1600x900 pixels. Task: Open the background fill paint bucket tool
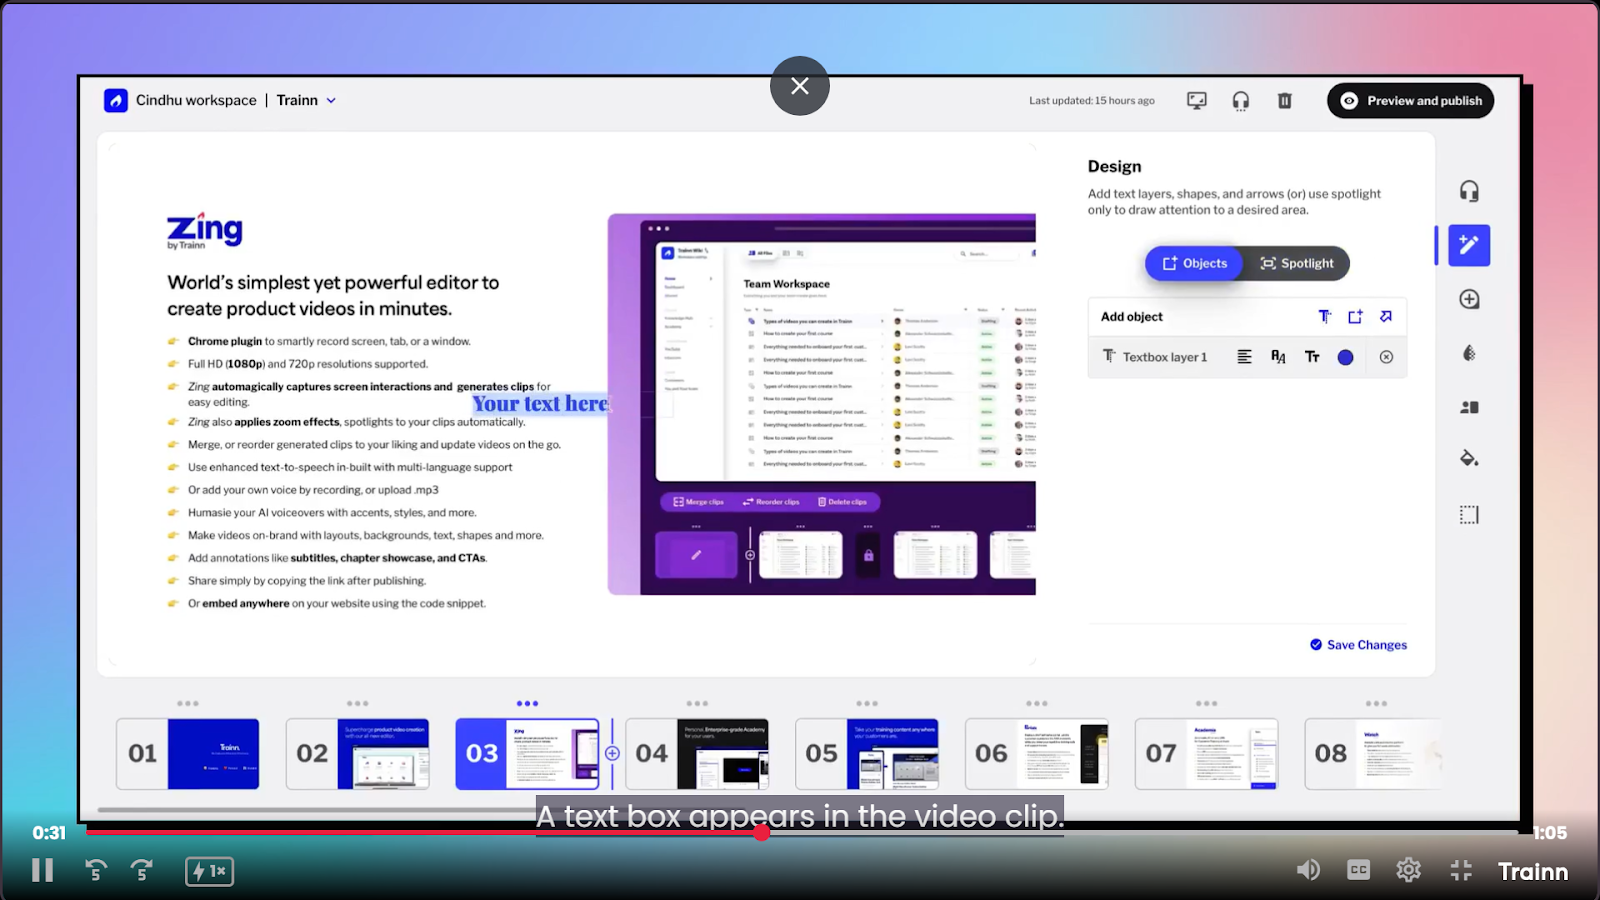1469,458
